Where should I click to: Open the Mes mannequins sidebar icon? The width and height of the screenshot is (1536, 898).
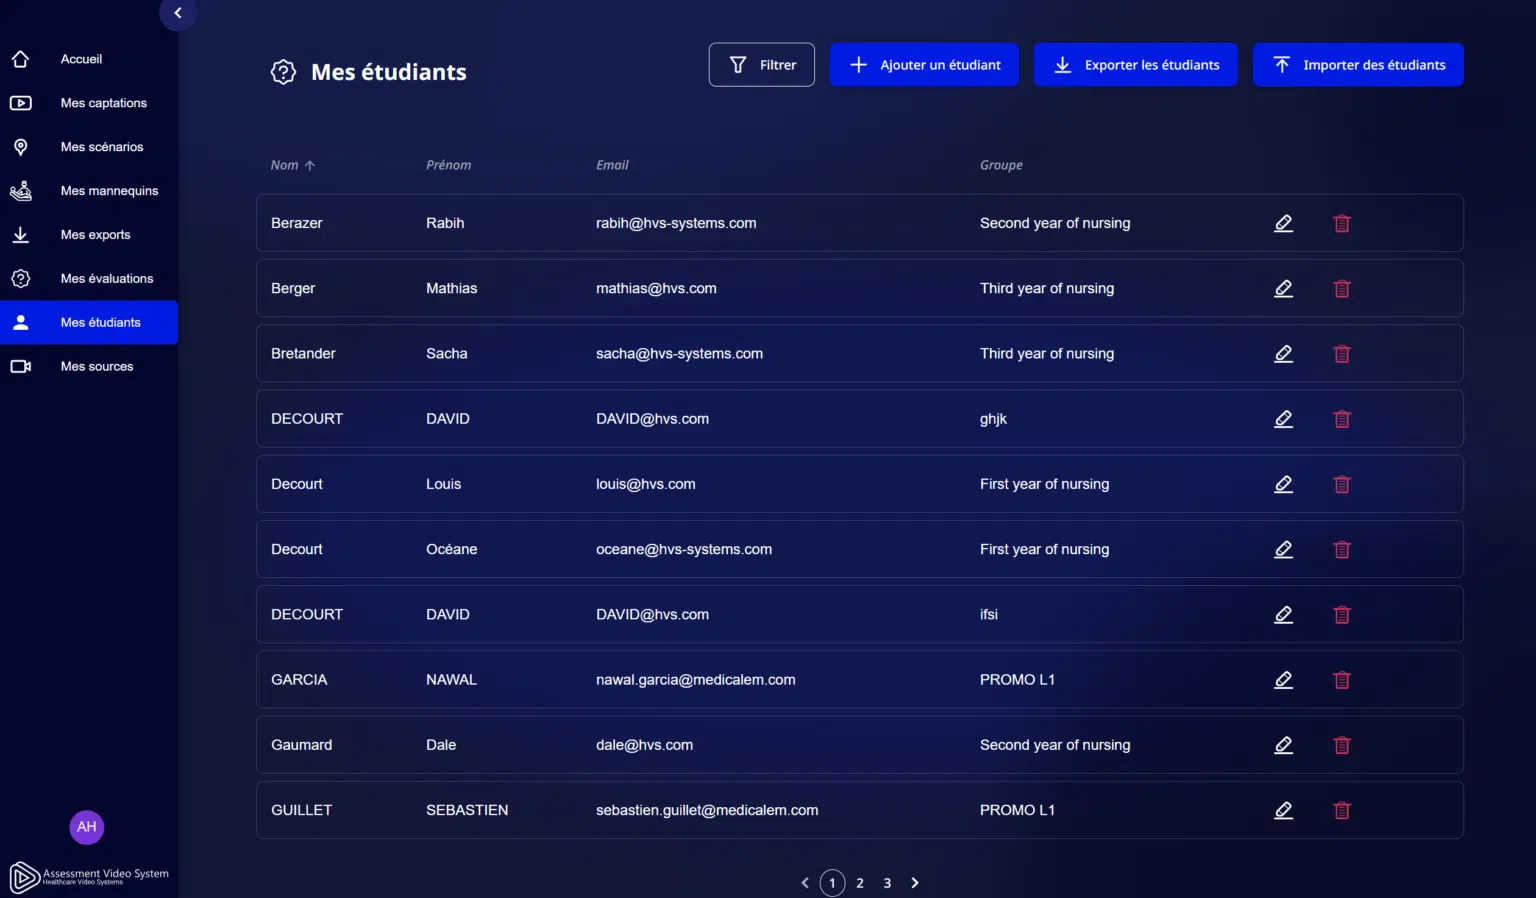[20, 191]
